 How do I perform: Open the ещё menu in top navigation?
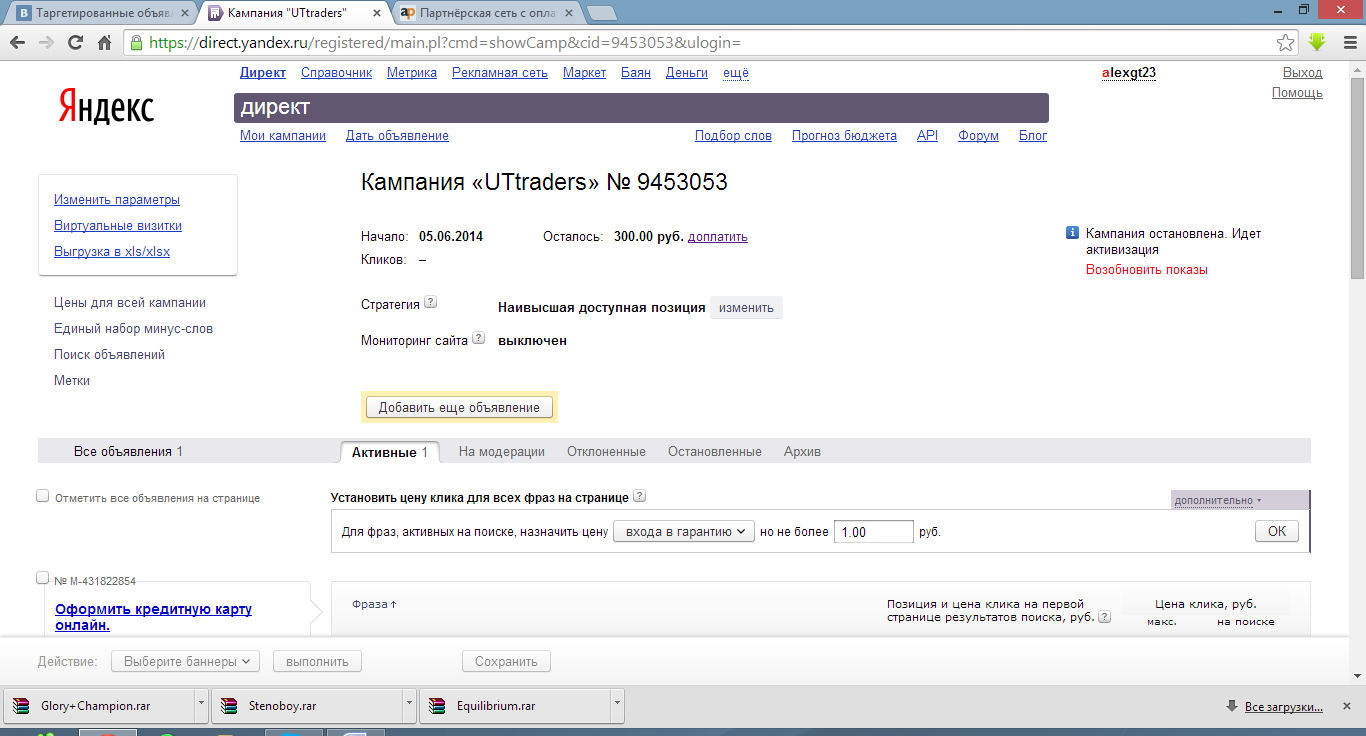736,73
